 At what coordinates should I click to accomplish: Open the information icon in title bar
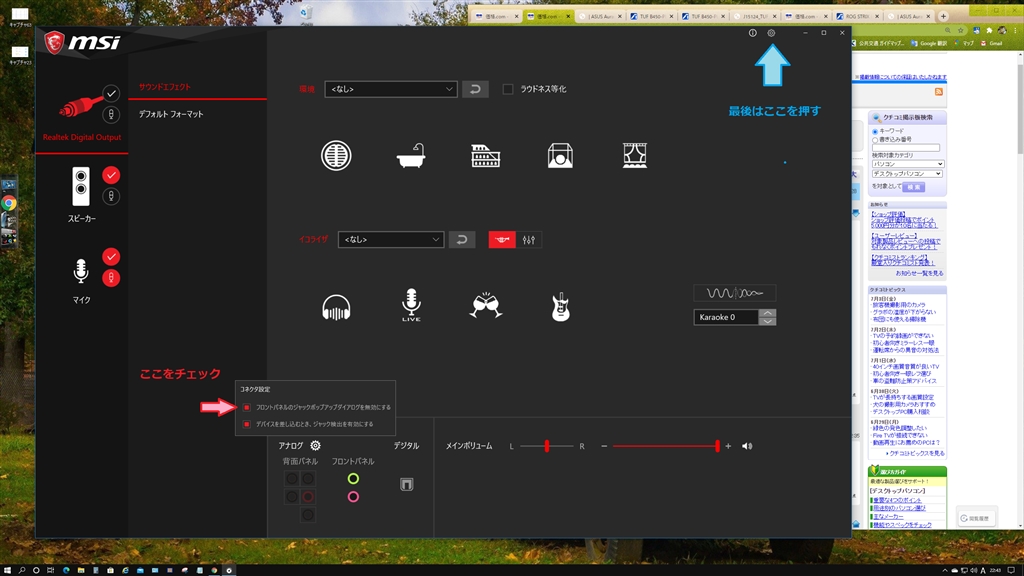(x=752, y=33)
